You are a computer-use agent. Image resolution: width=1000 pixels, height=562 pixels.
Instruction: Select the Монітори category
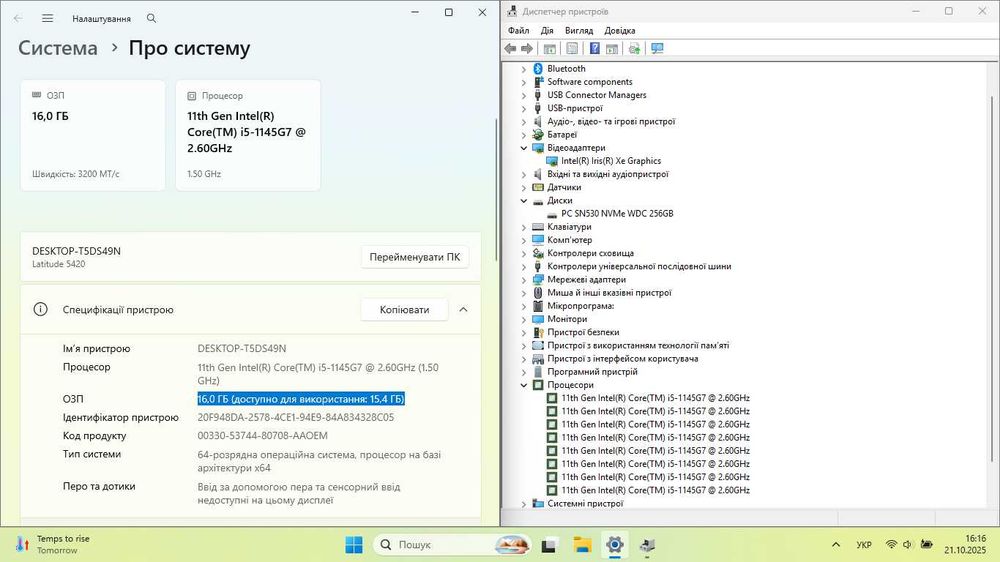tap(567, 319)
